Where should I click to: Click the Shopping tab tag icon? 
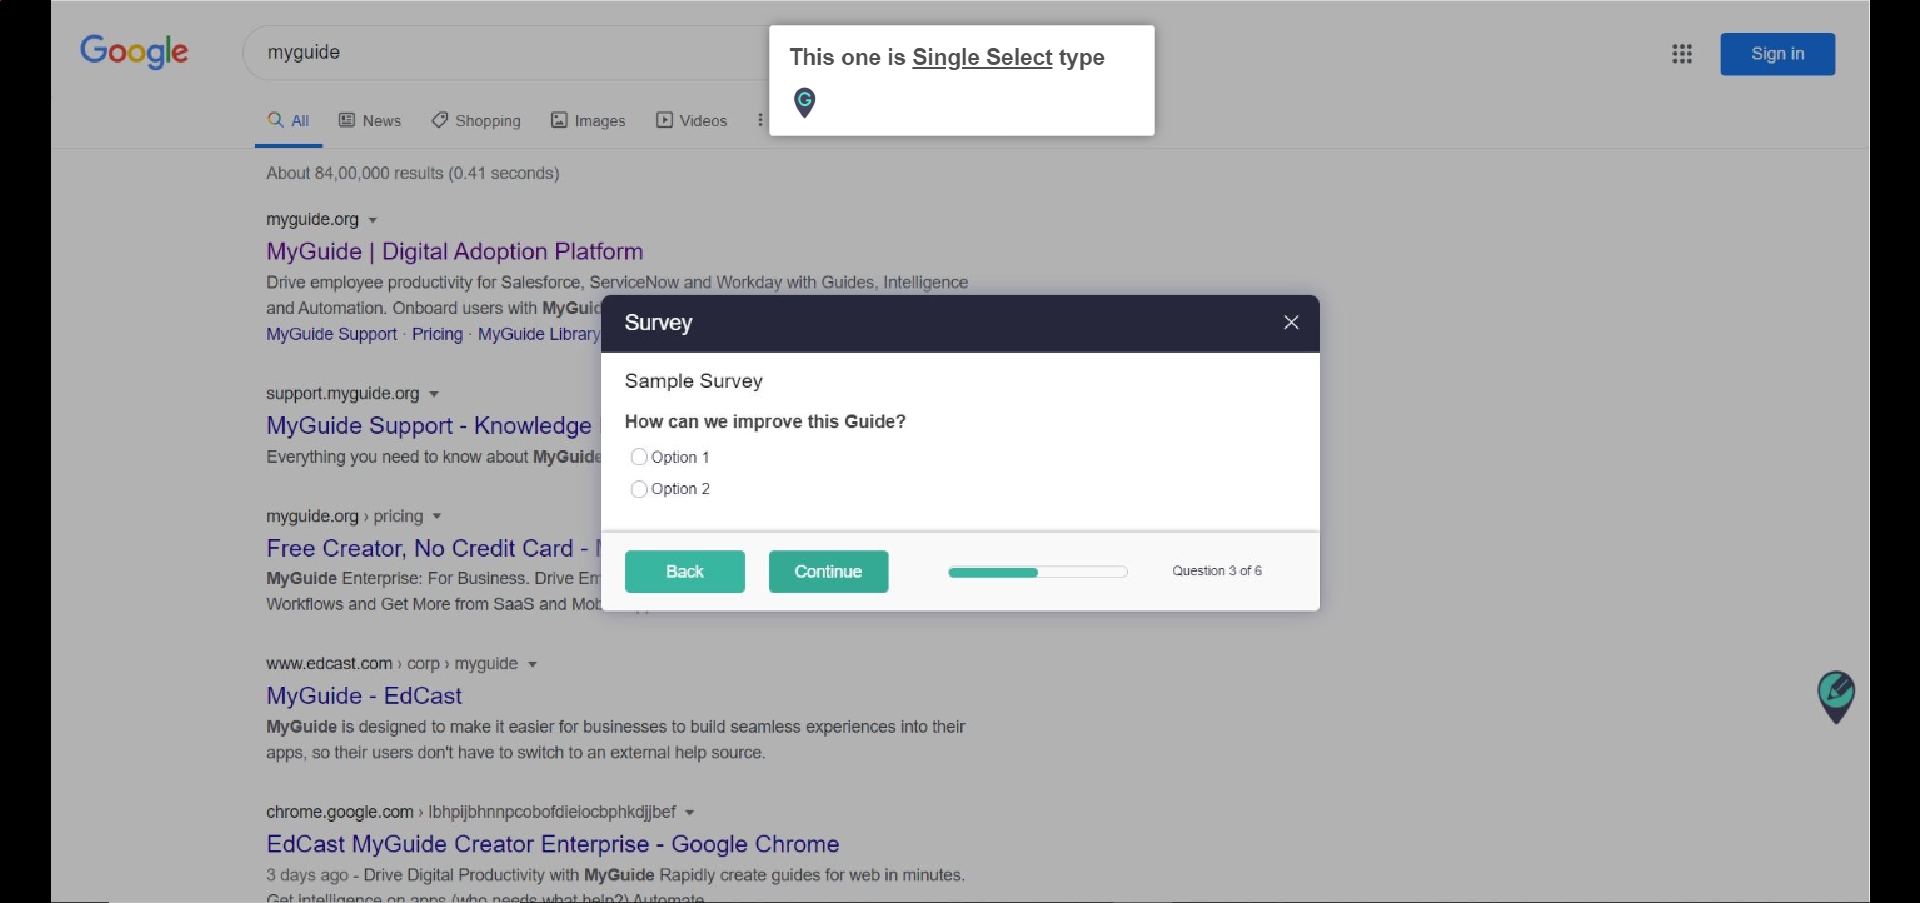tap(439, 120)
